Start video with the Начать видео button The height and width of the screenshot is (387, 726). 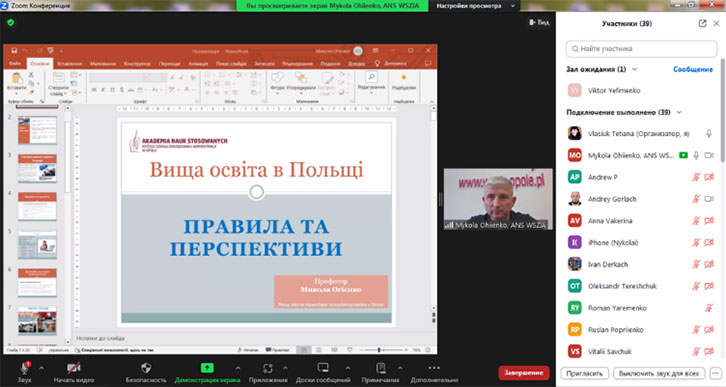click(74, 372)
